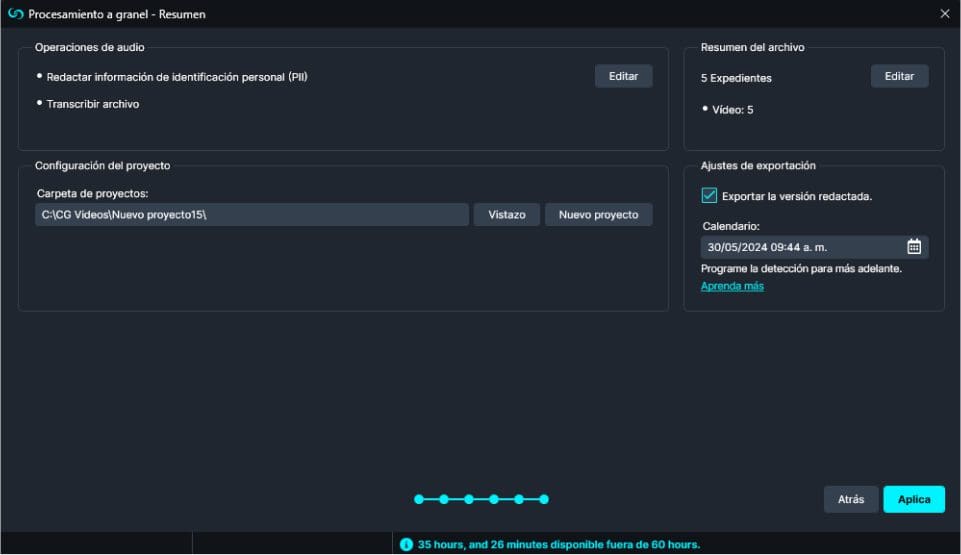Click the app logo in title bar

point(15,14)
